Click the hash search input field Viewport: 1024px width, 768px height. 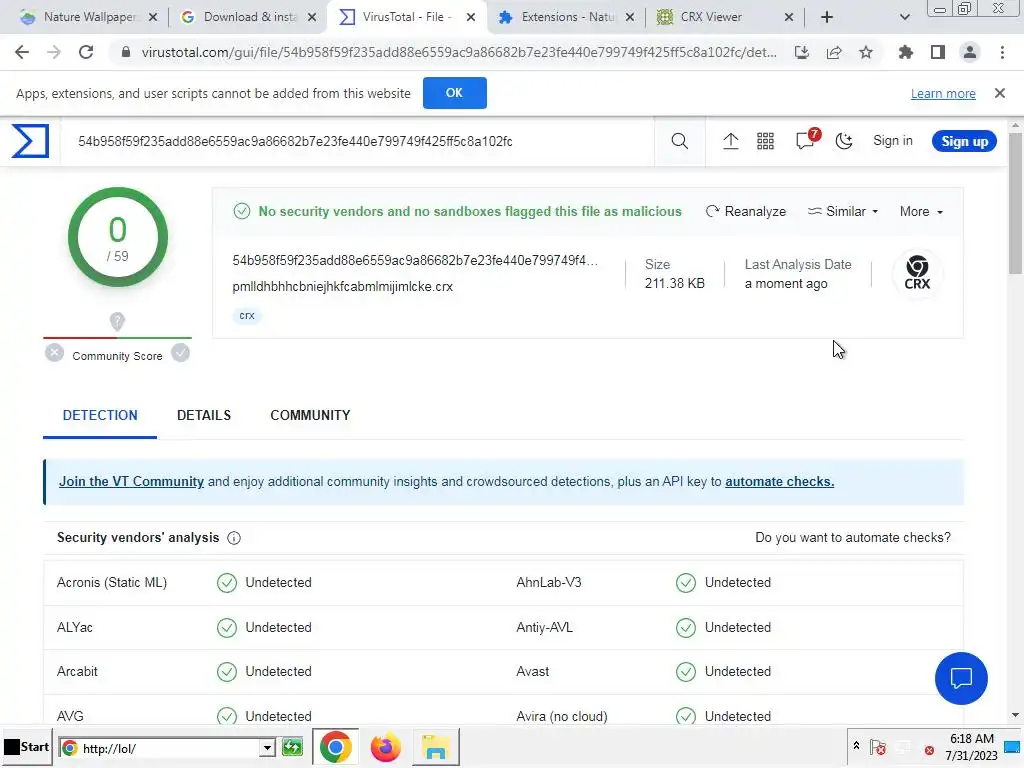358,141
